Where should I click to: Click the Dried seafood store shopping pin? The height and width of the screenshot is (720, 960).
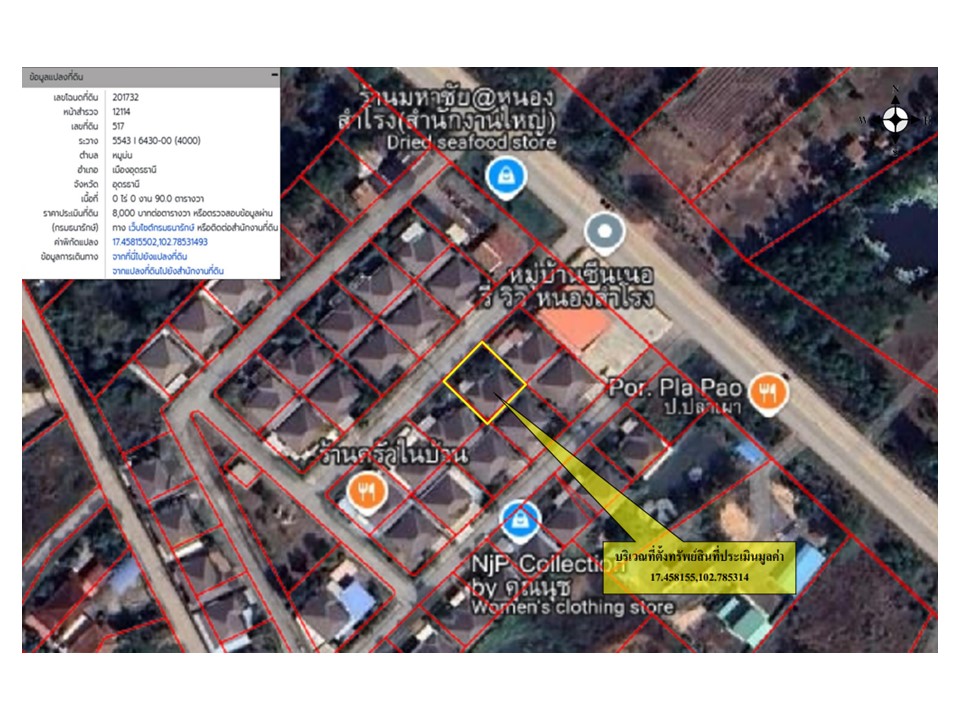coord(507,178)
